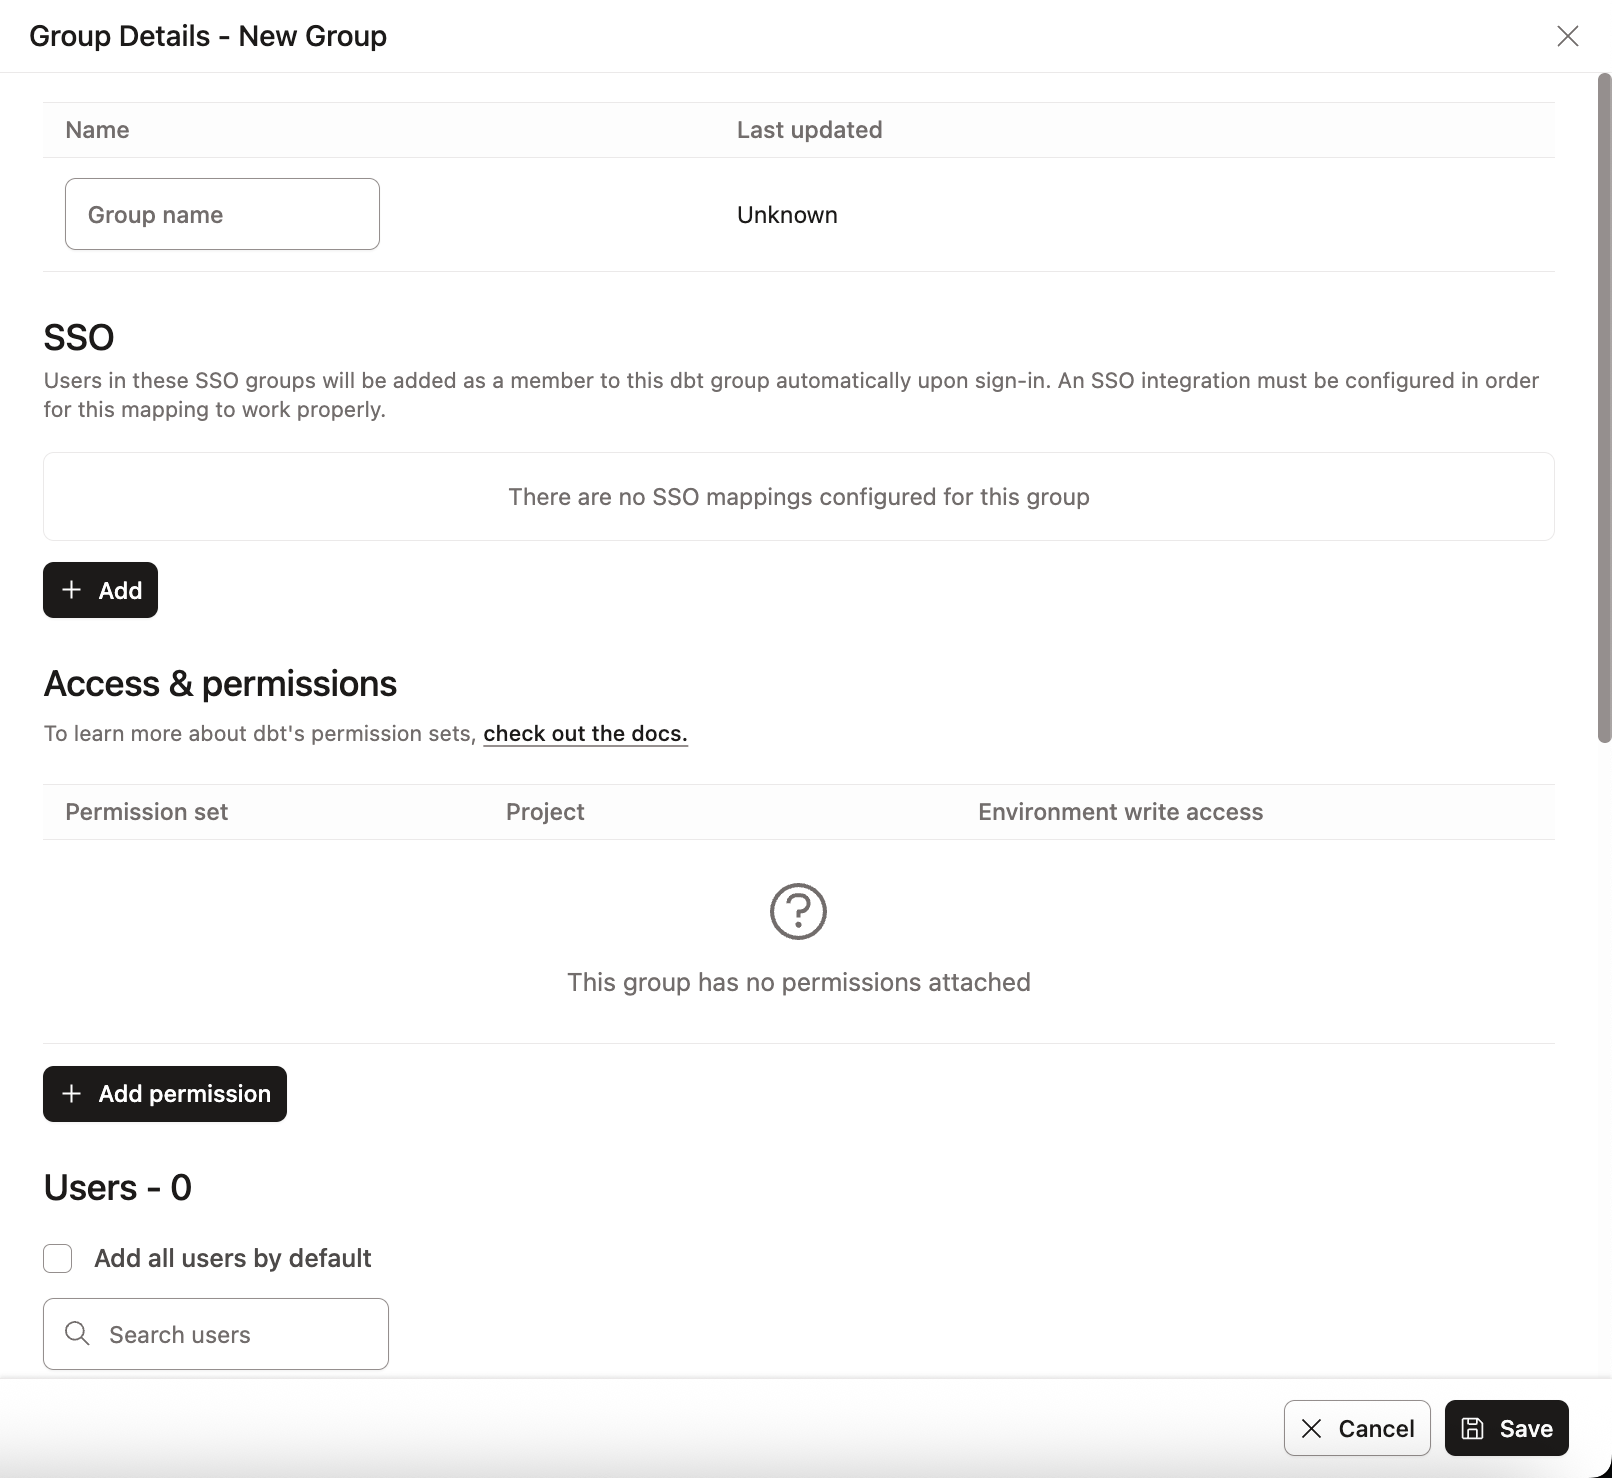Image resolution: width=1612 pixels, height=1478 pixels.
Task: Cancel the group creation
Action: point(1357,1428)
